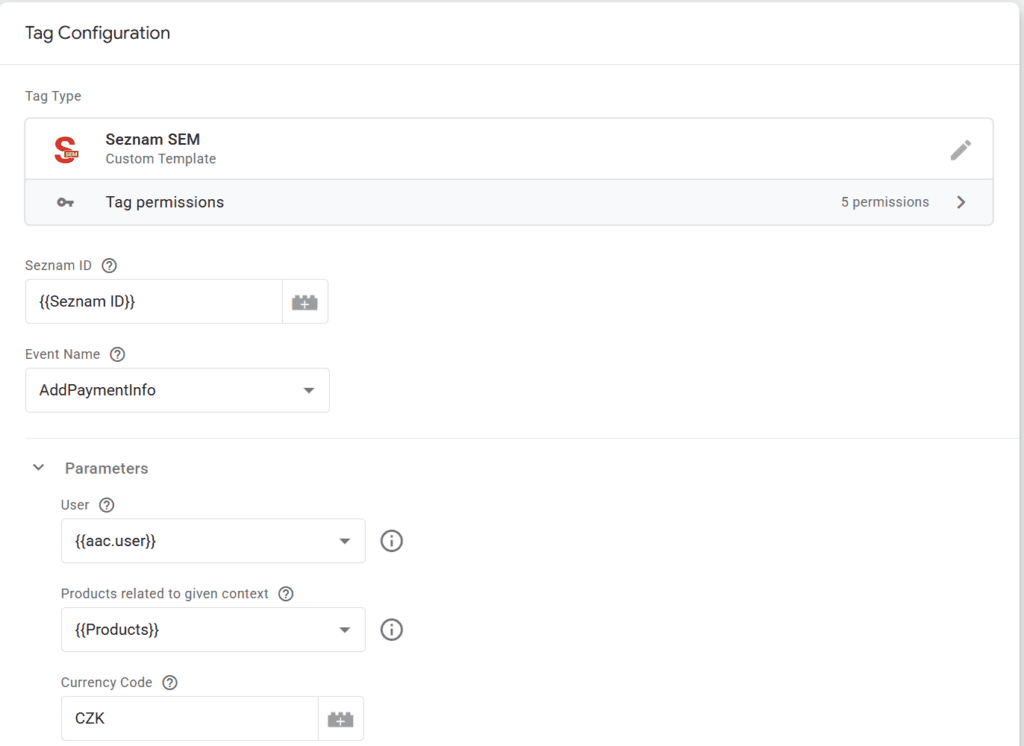Open variable picker for Currency Code field
The image size is (1024, 746).
[341, 719]
